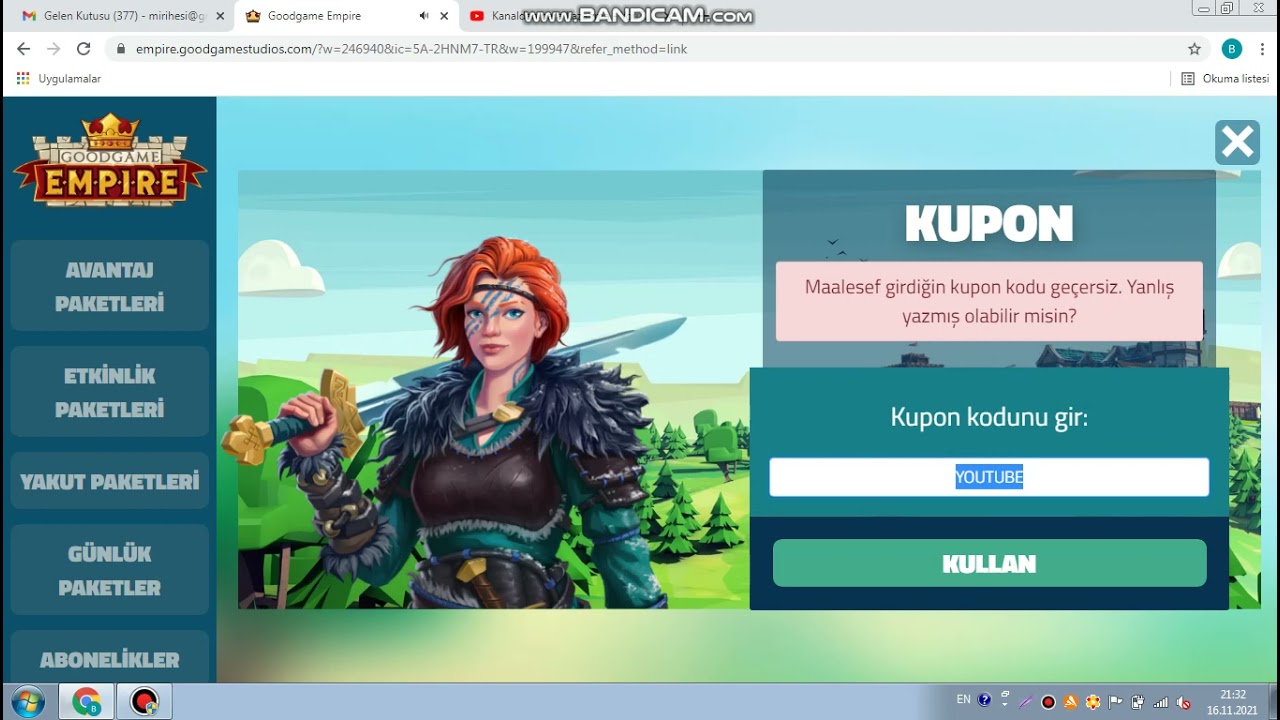This screenshot has width=1280, height=720.
Task: Click the flower-shaped tray icon
Action: (1093, 702)
